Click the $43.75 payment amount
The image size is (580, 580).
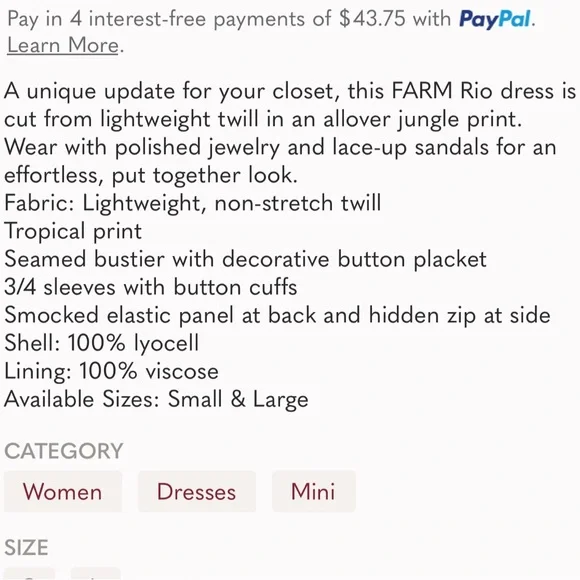point(372,18)
